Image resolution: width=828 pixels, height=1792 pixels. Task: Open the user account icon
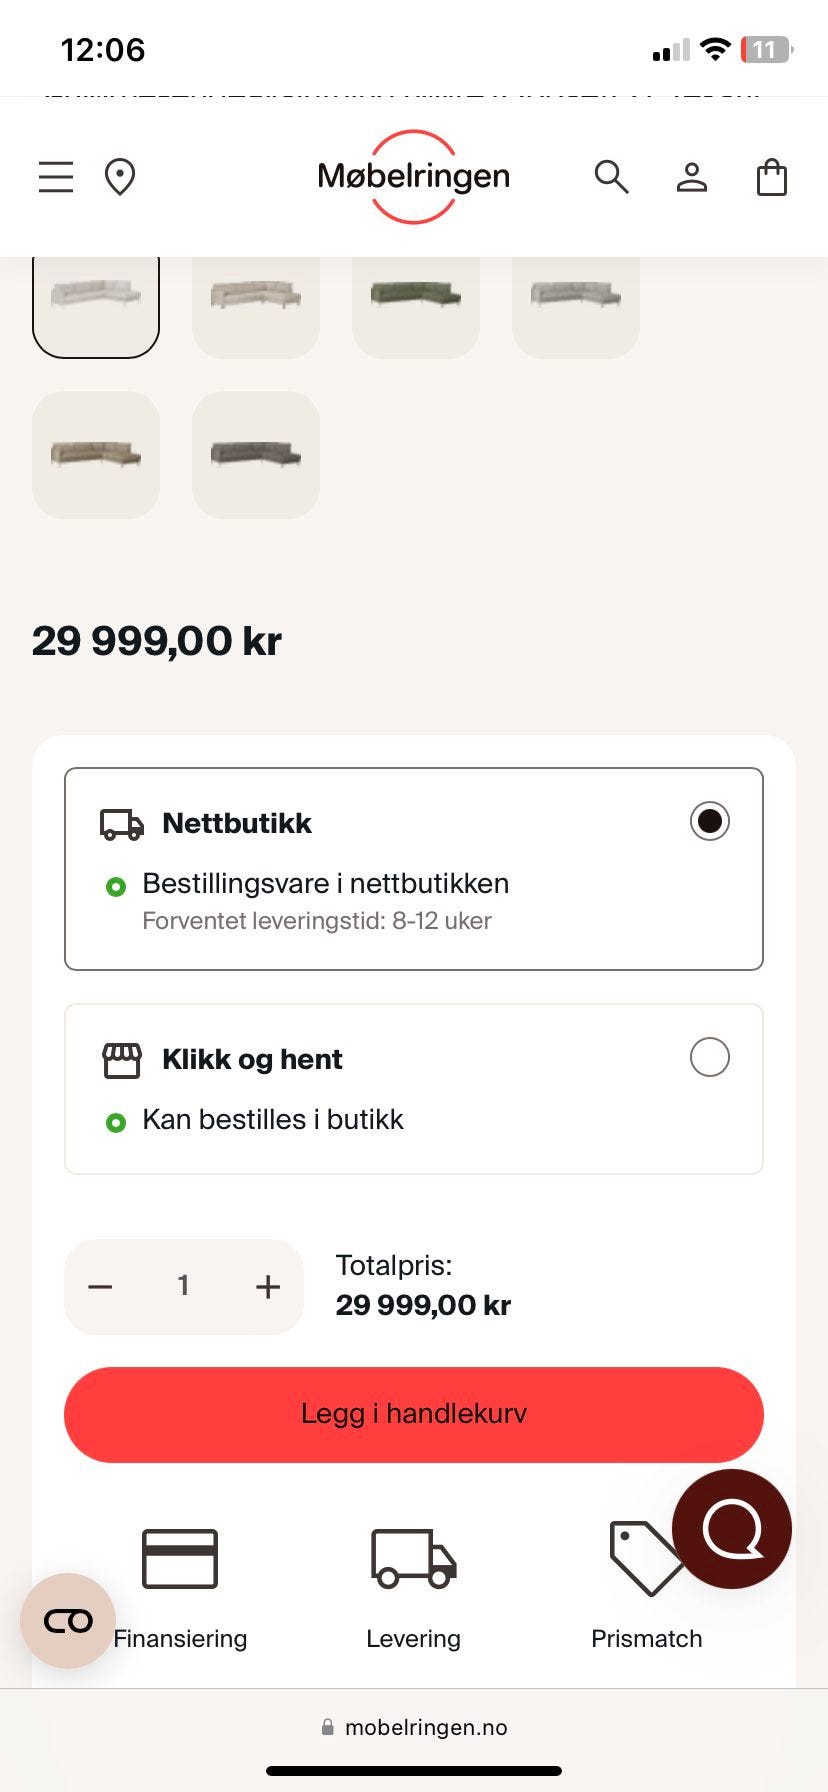click(691, 177)
